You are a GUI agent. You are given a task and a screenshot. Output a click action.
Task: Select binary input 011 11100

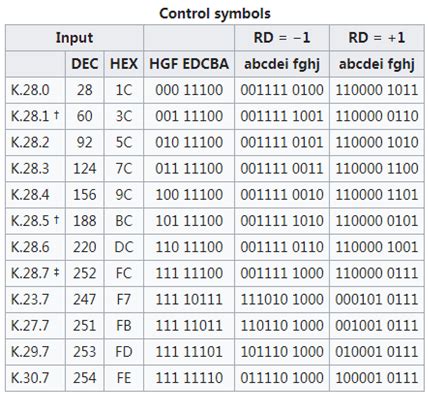click(x=189, y=168)
